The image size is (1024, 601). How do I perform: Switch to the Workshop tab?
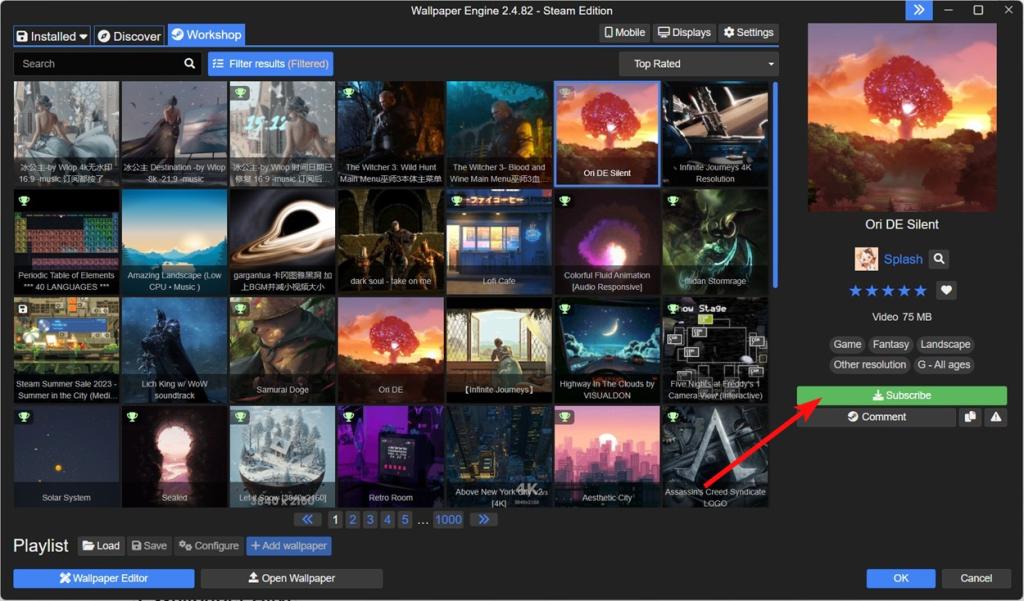(206, 34)
